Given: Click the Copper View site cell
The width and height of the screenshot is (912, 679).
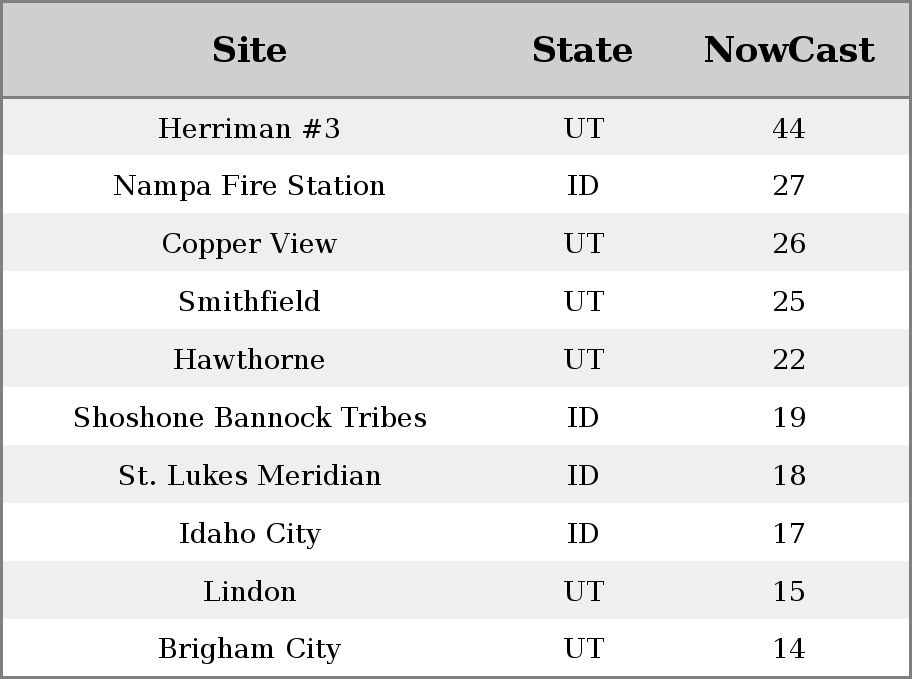Looking at the screenshot, I should point(249,243).
